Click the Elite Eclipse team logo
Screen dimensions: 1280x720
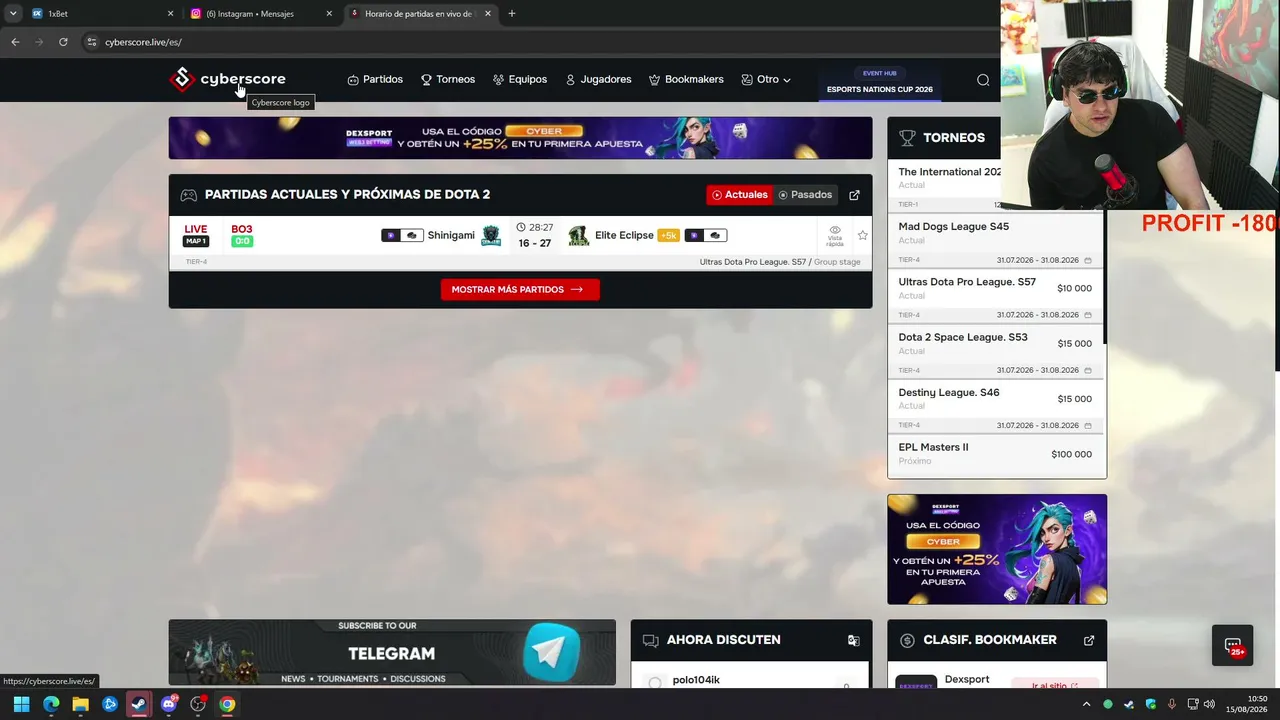578,236
